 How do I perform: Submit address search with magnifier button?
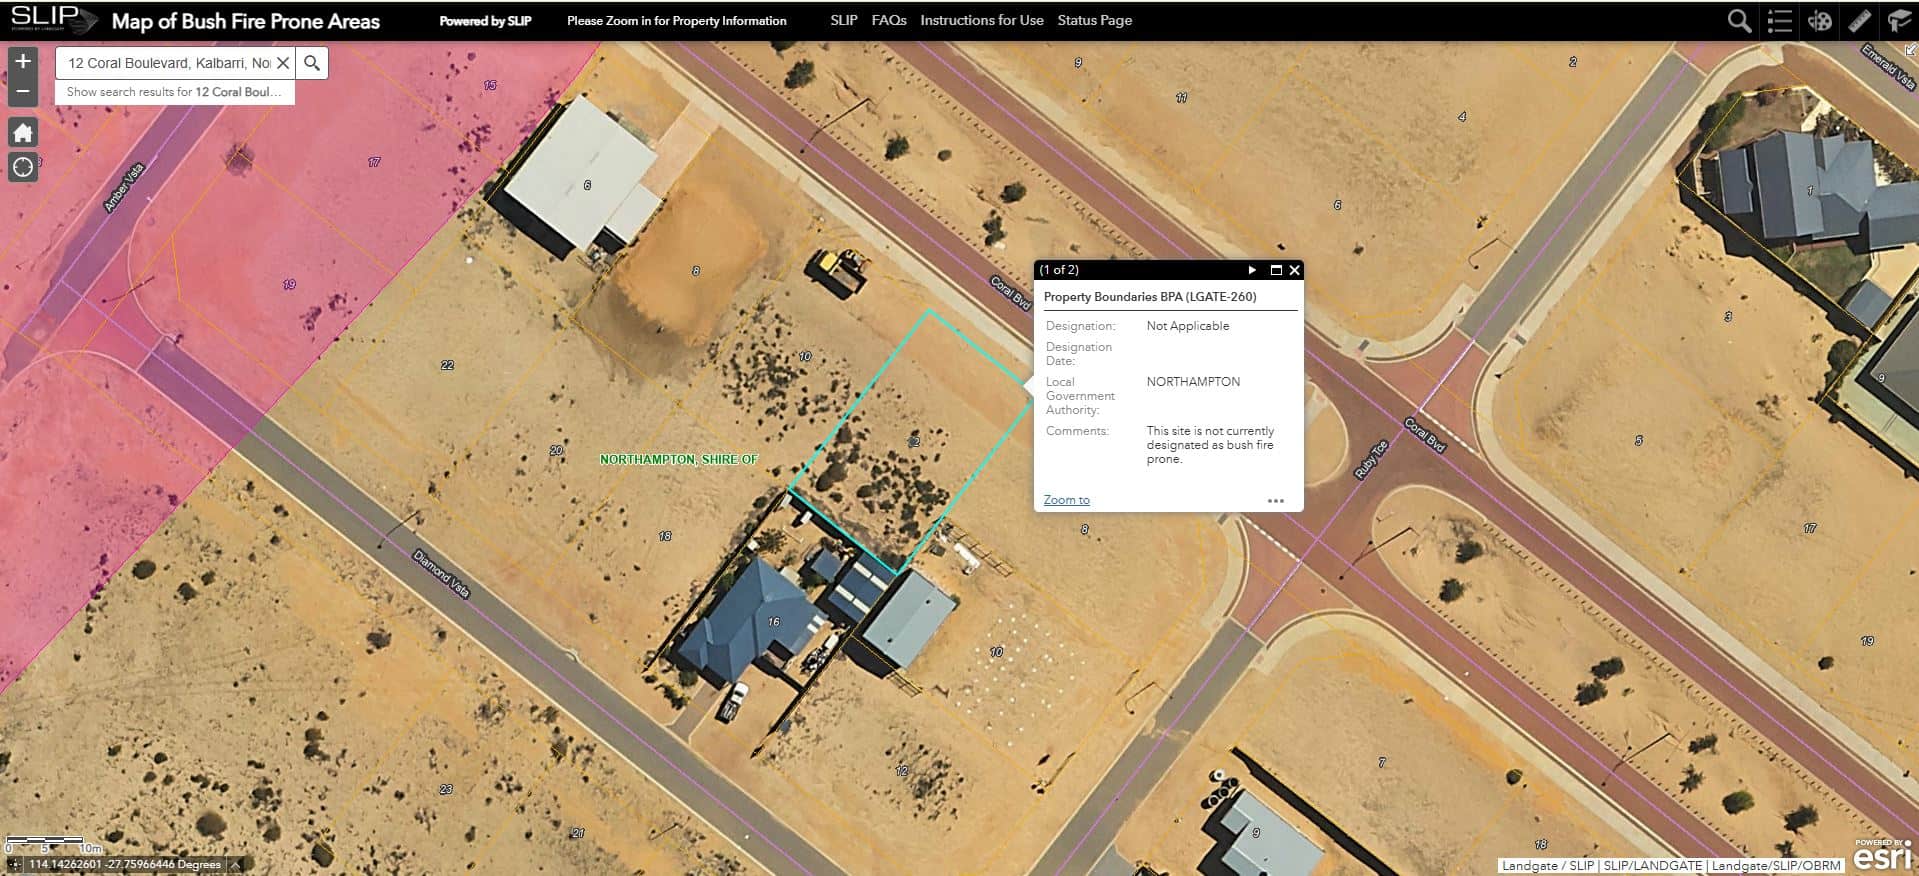pos(312,63)
